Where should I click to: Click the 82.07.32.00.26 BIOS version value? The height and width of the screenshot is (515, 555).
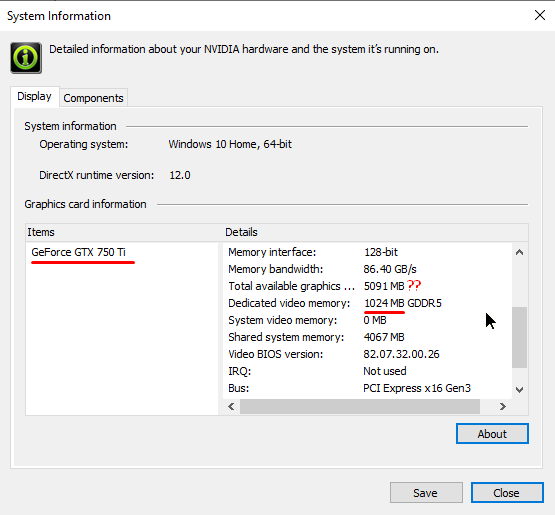click(x=401, y=354)
